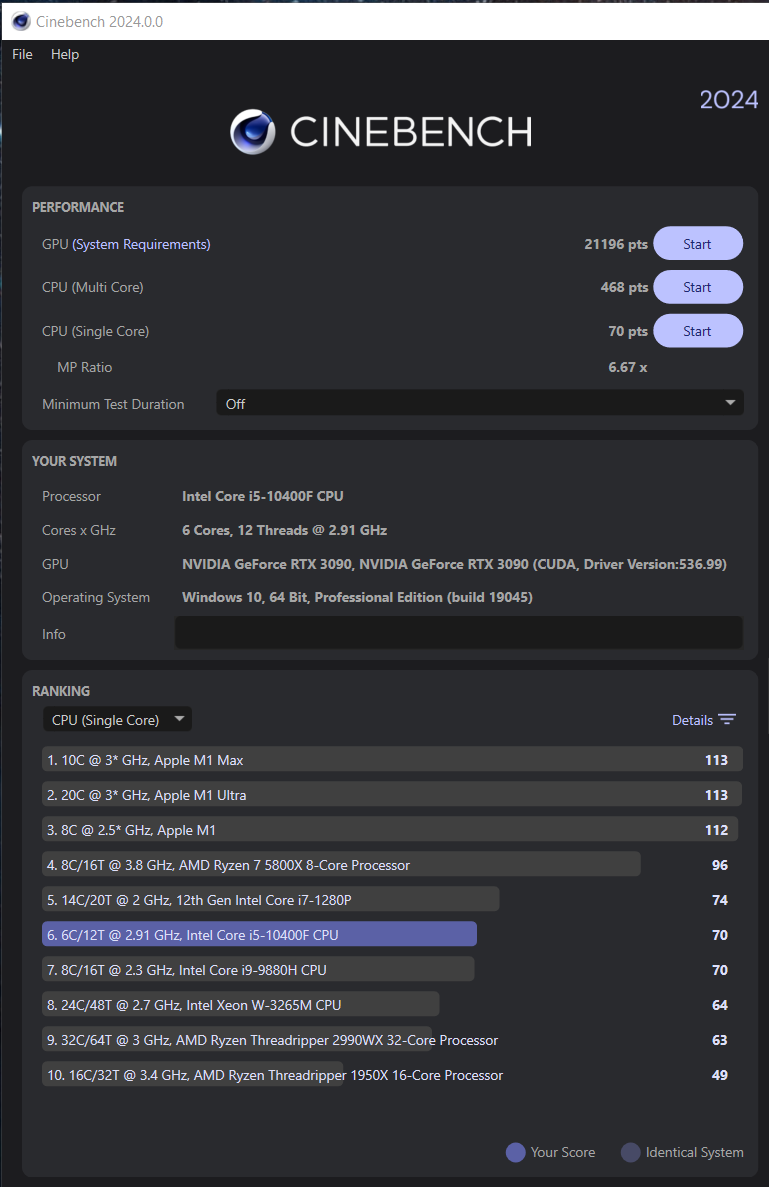
Task: Open the ranking Details link
Action: pos(692,720)
